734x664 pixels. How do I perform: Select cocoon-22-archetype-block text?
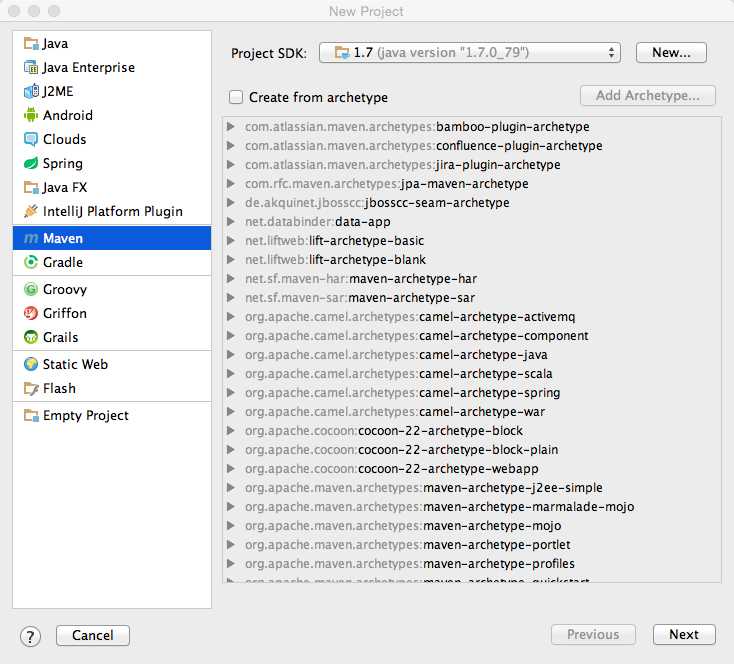point(440,431)
